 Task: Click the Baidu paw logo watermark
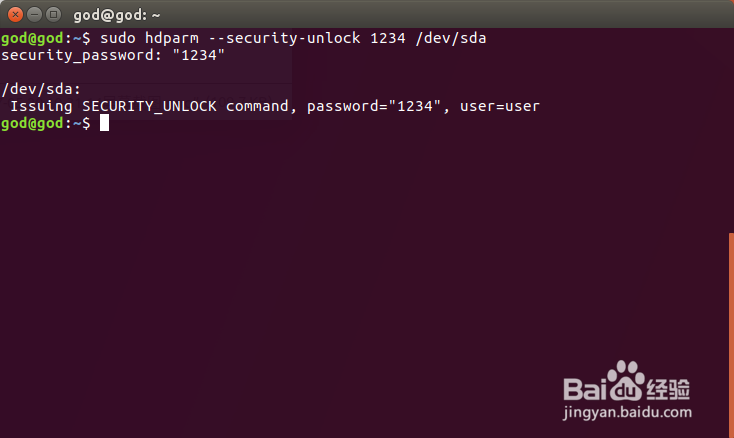point(626,381)
